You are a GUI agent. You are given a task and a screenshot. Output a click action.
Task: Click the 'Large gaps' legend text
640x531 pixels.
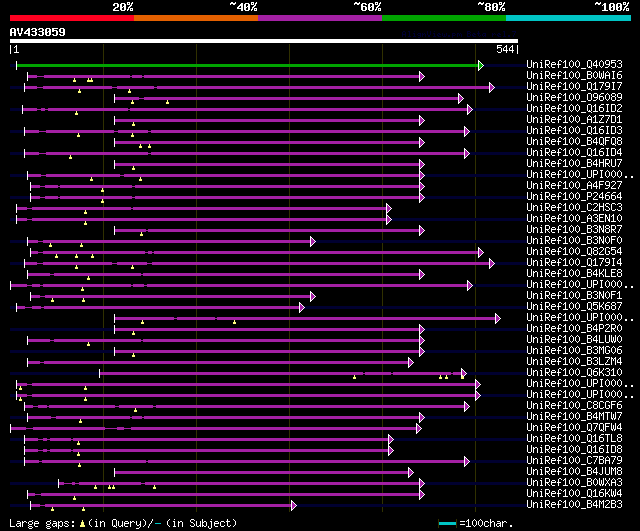(x=42, y=523)
